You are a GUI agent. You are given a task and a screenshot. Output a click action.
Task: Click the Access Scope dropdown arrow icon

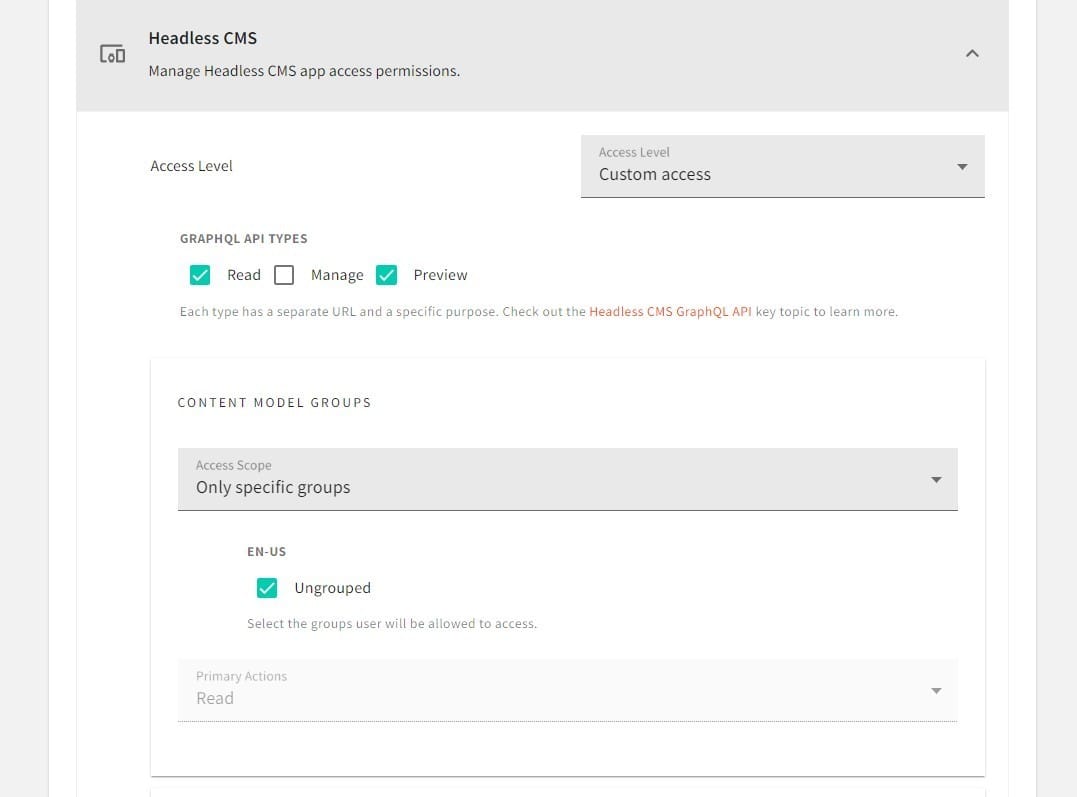coord(936,480)
